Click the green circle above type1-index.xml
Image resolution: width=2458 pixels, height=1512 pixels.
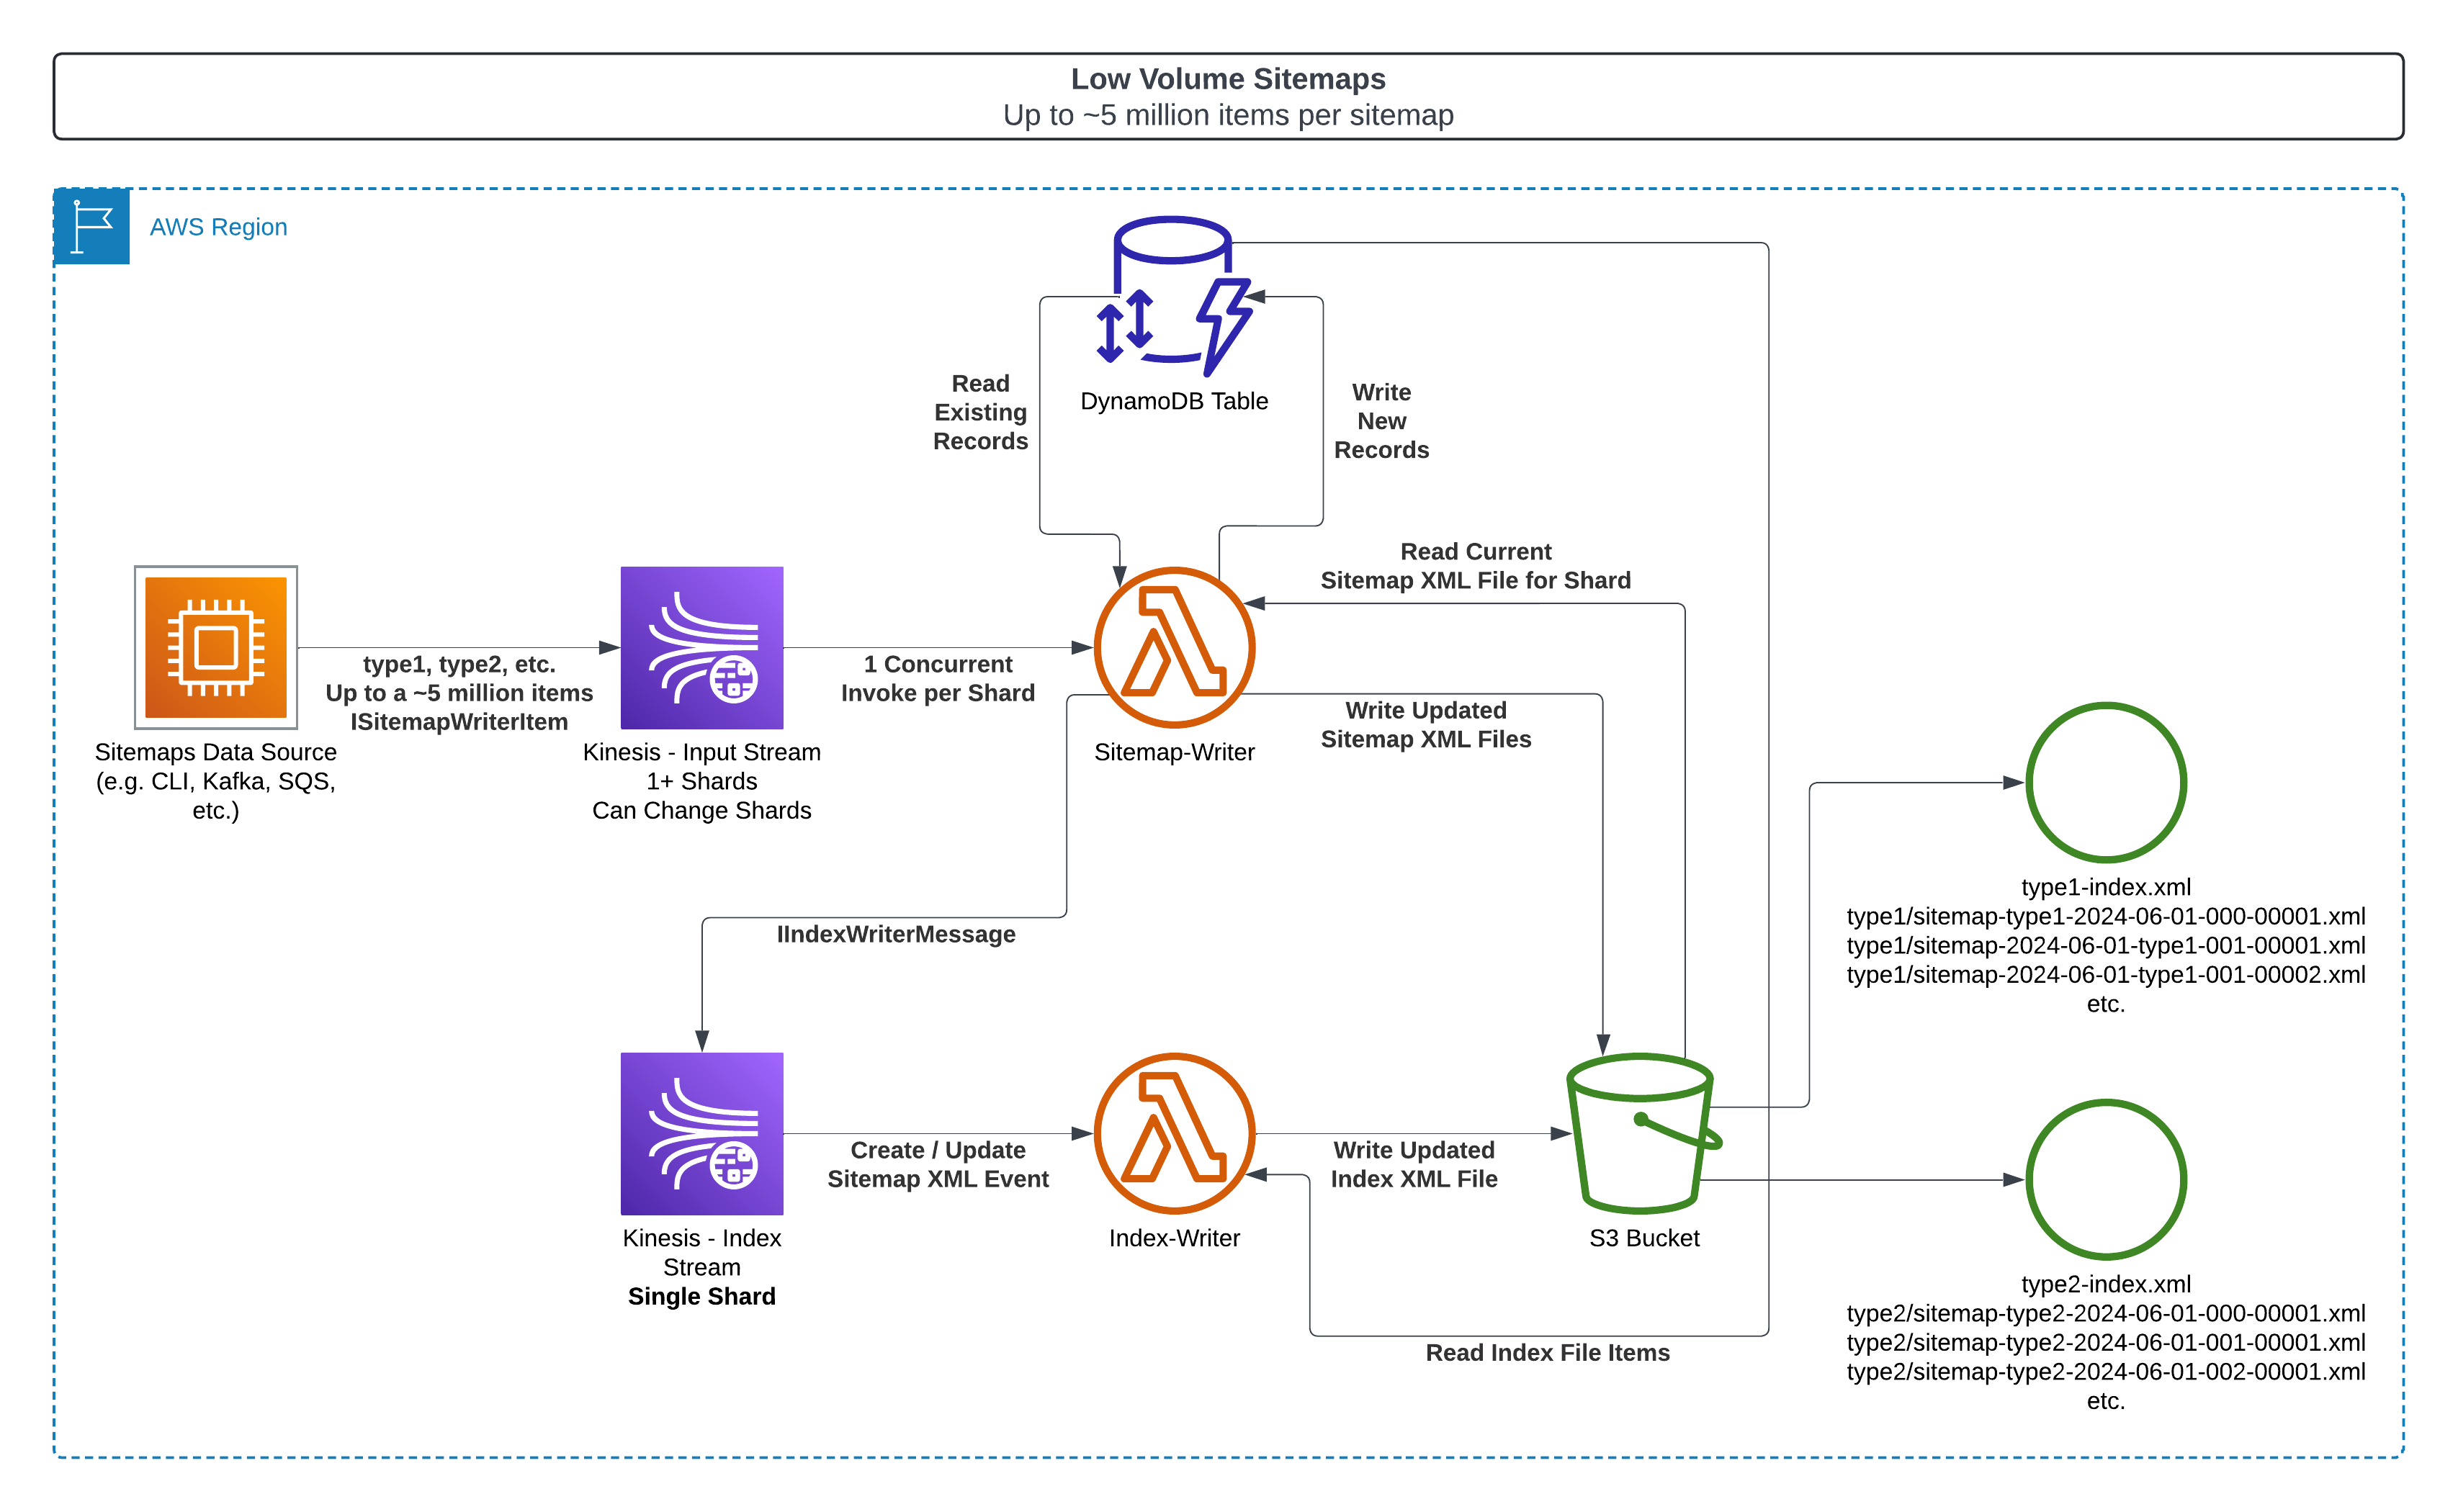tap(2106, 783)
